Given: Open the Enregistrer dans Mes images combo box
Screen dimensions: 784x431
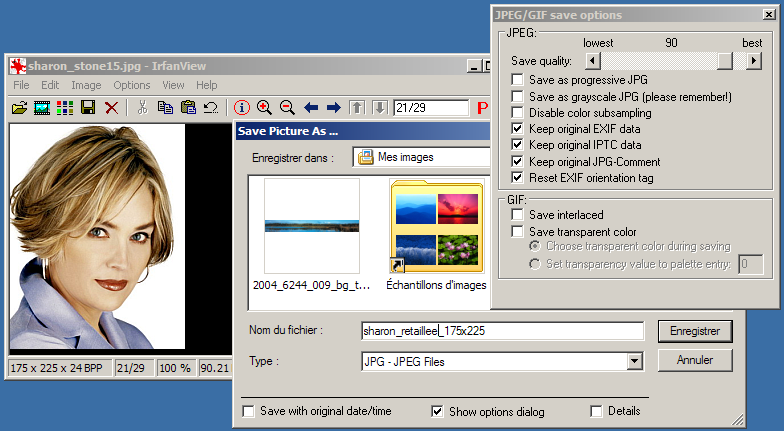Looking at the screenshot, I should 421,157.
